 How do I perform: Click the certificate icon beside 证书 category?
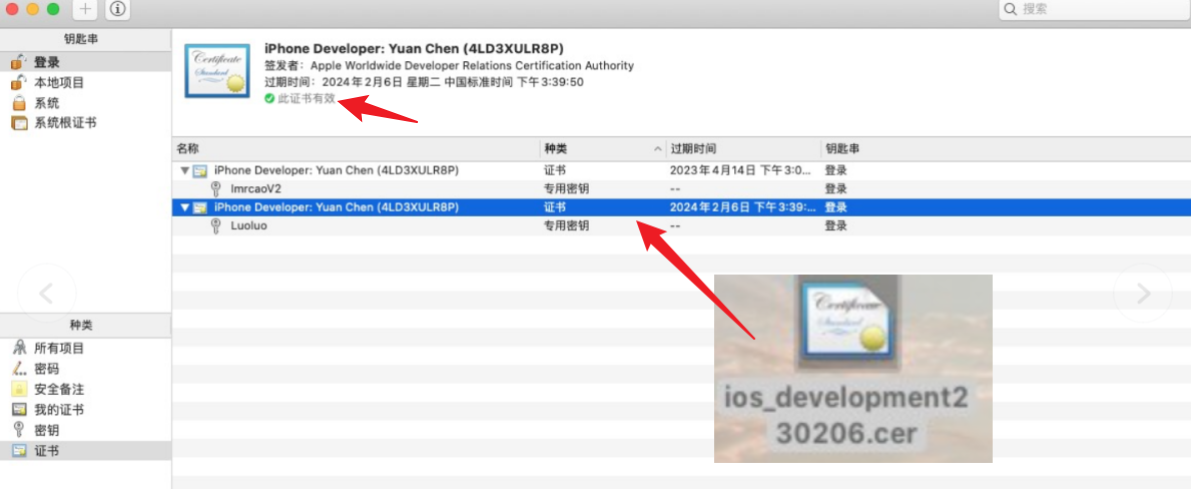point(19,451)
